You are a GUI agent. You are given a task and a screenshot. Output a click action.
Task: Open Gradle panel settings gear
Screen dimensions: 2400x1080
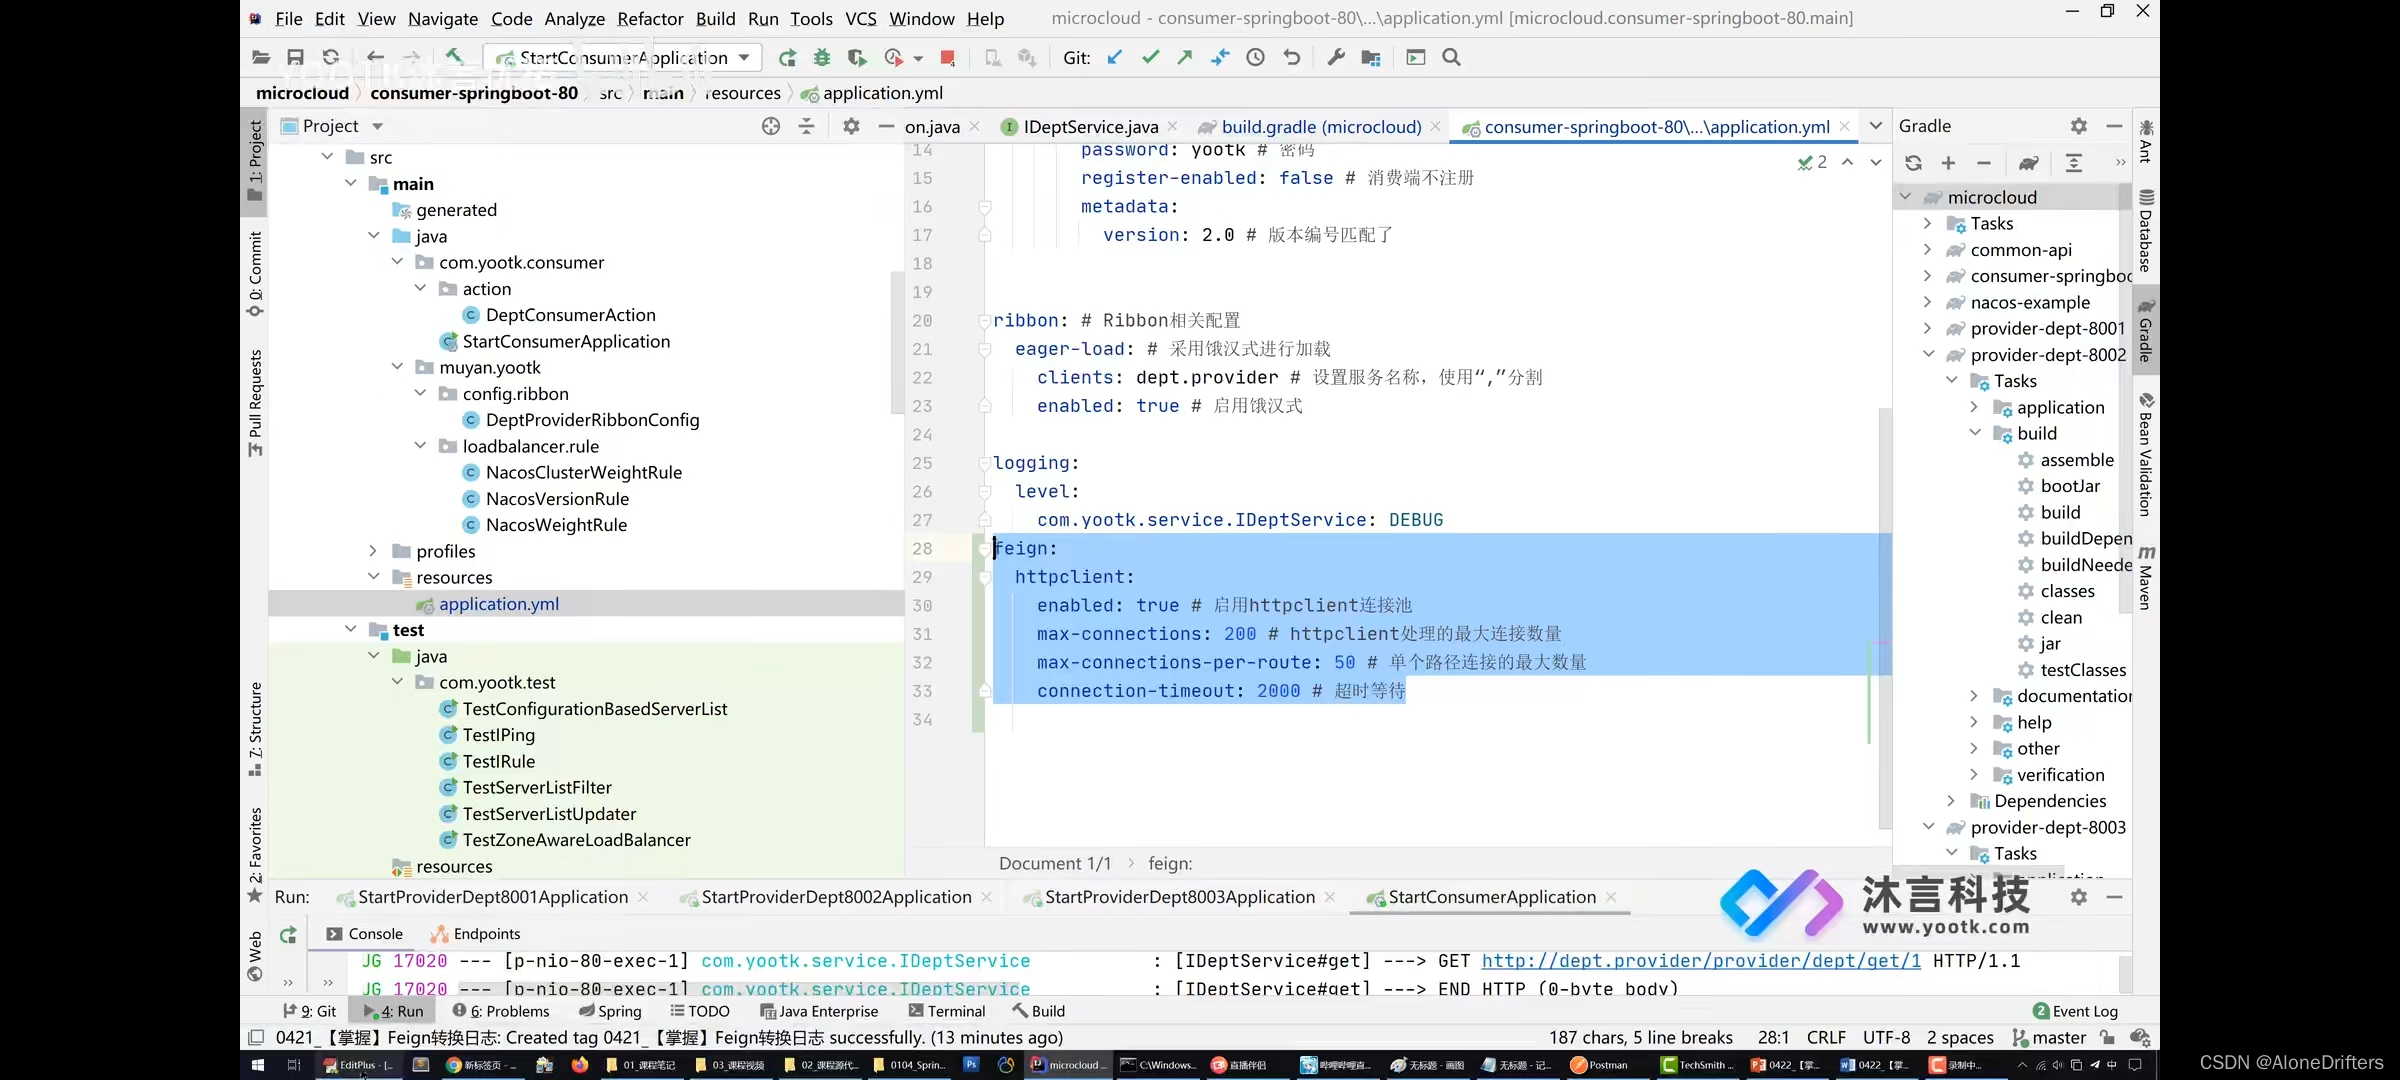[2079, 126]
